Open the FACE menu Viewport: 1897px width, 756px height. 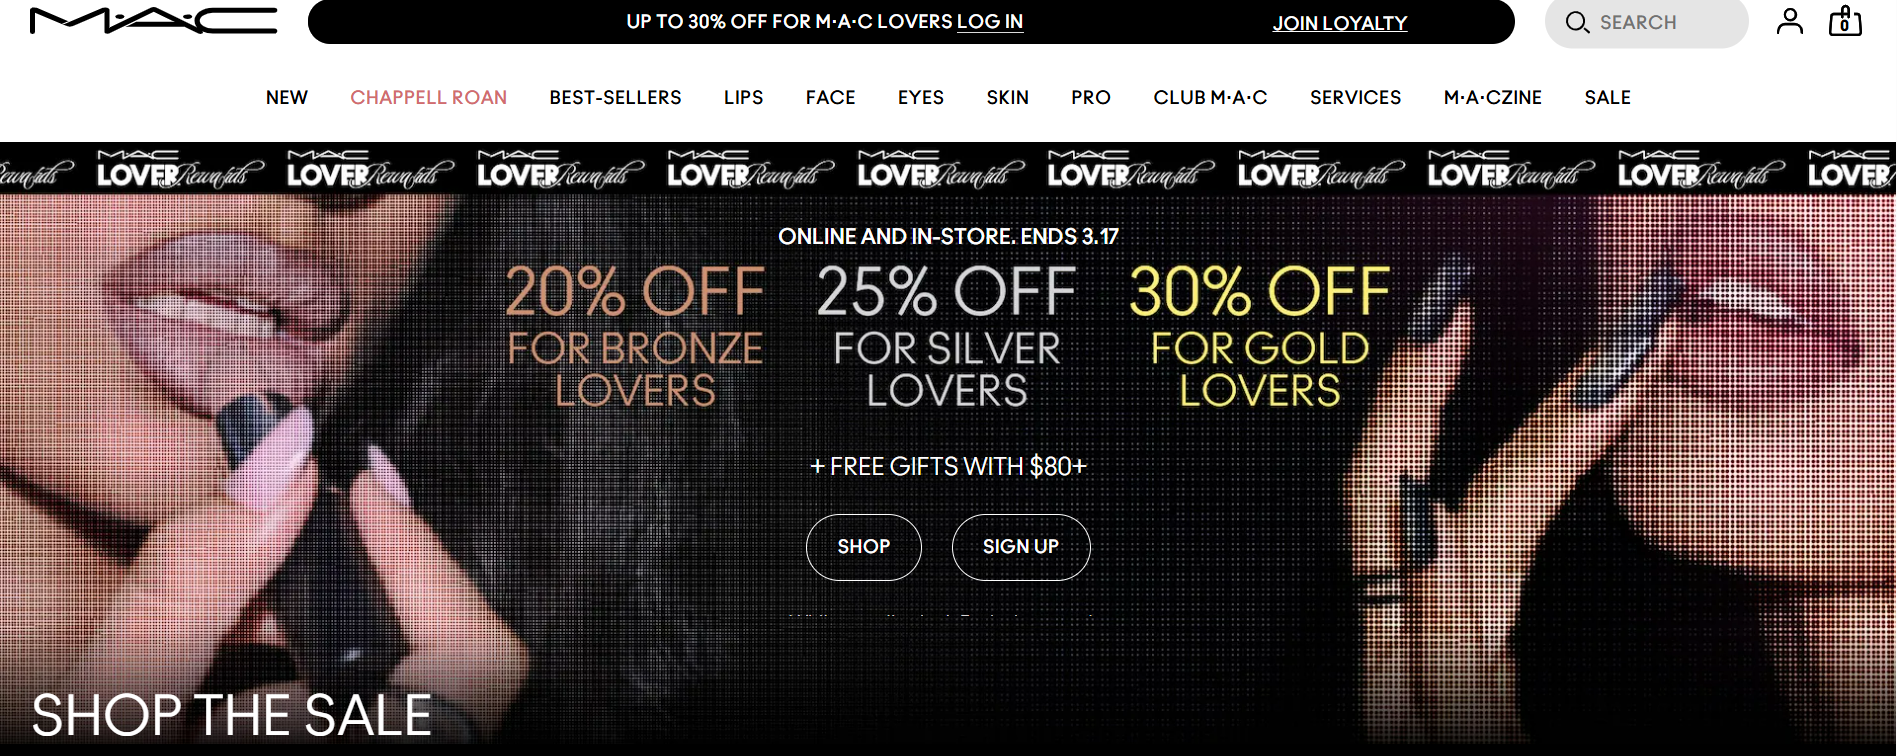(x=830, y=97)
